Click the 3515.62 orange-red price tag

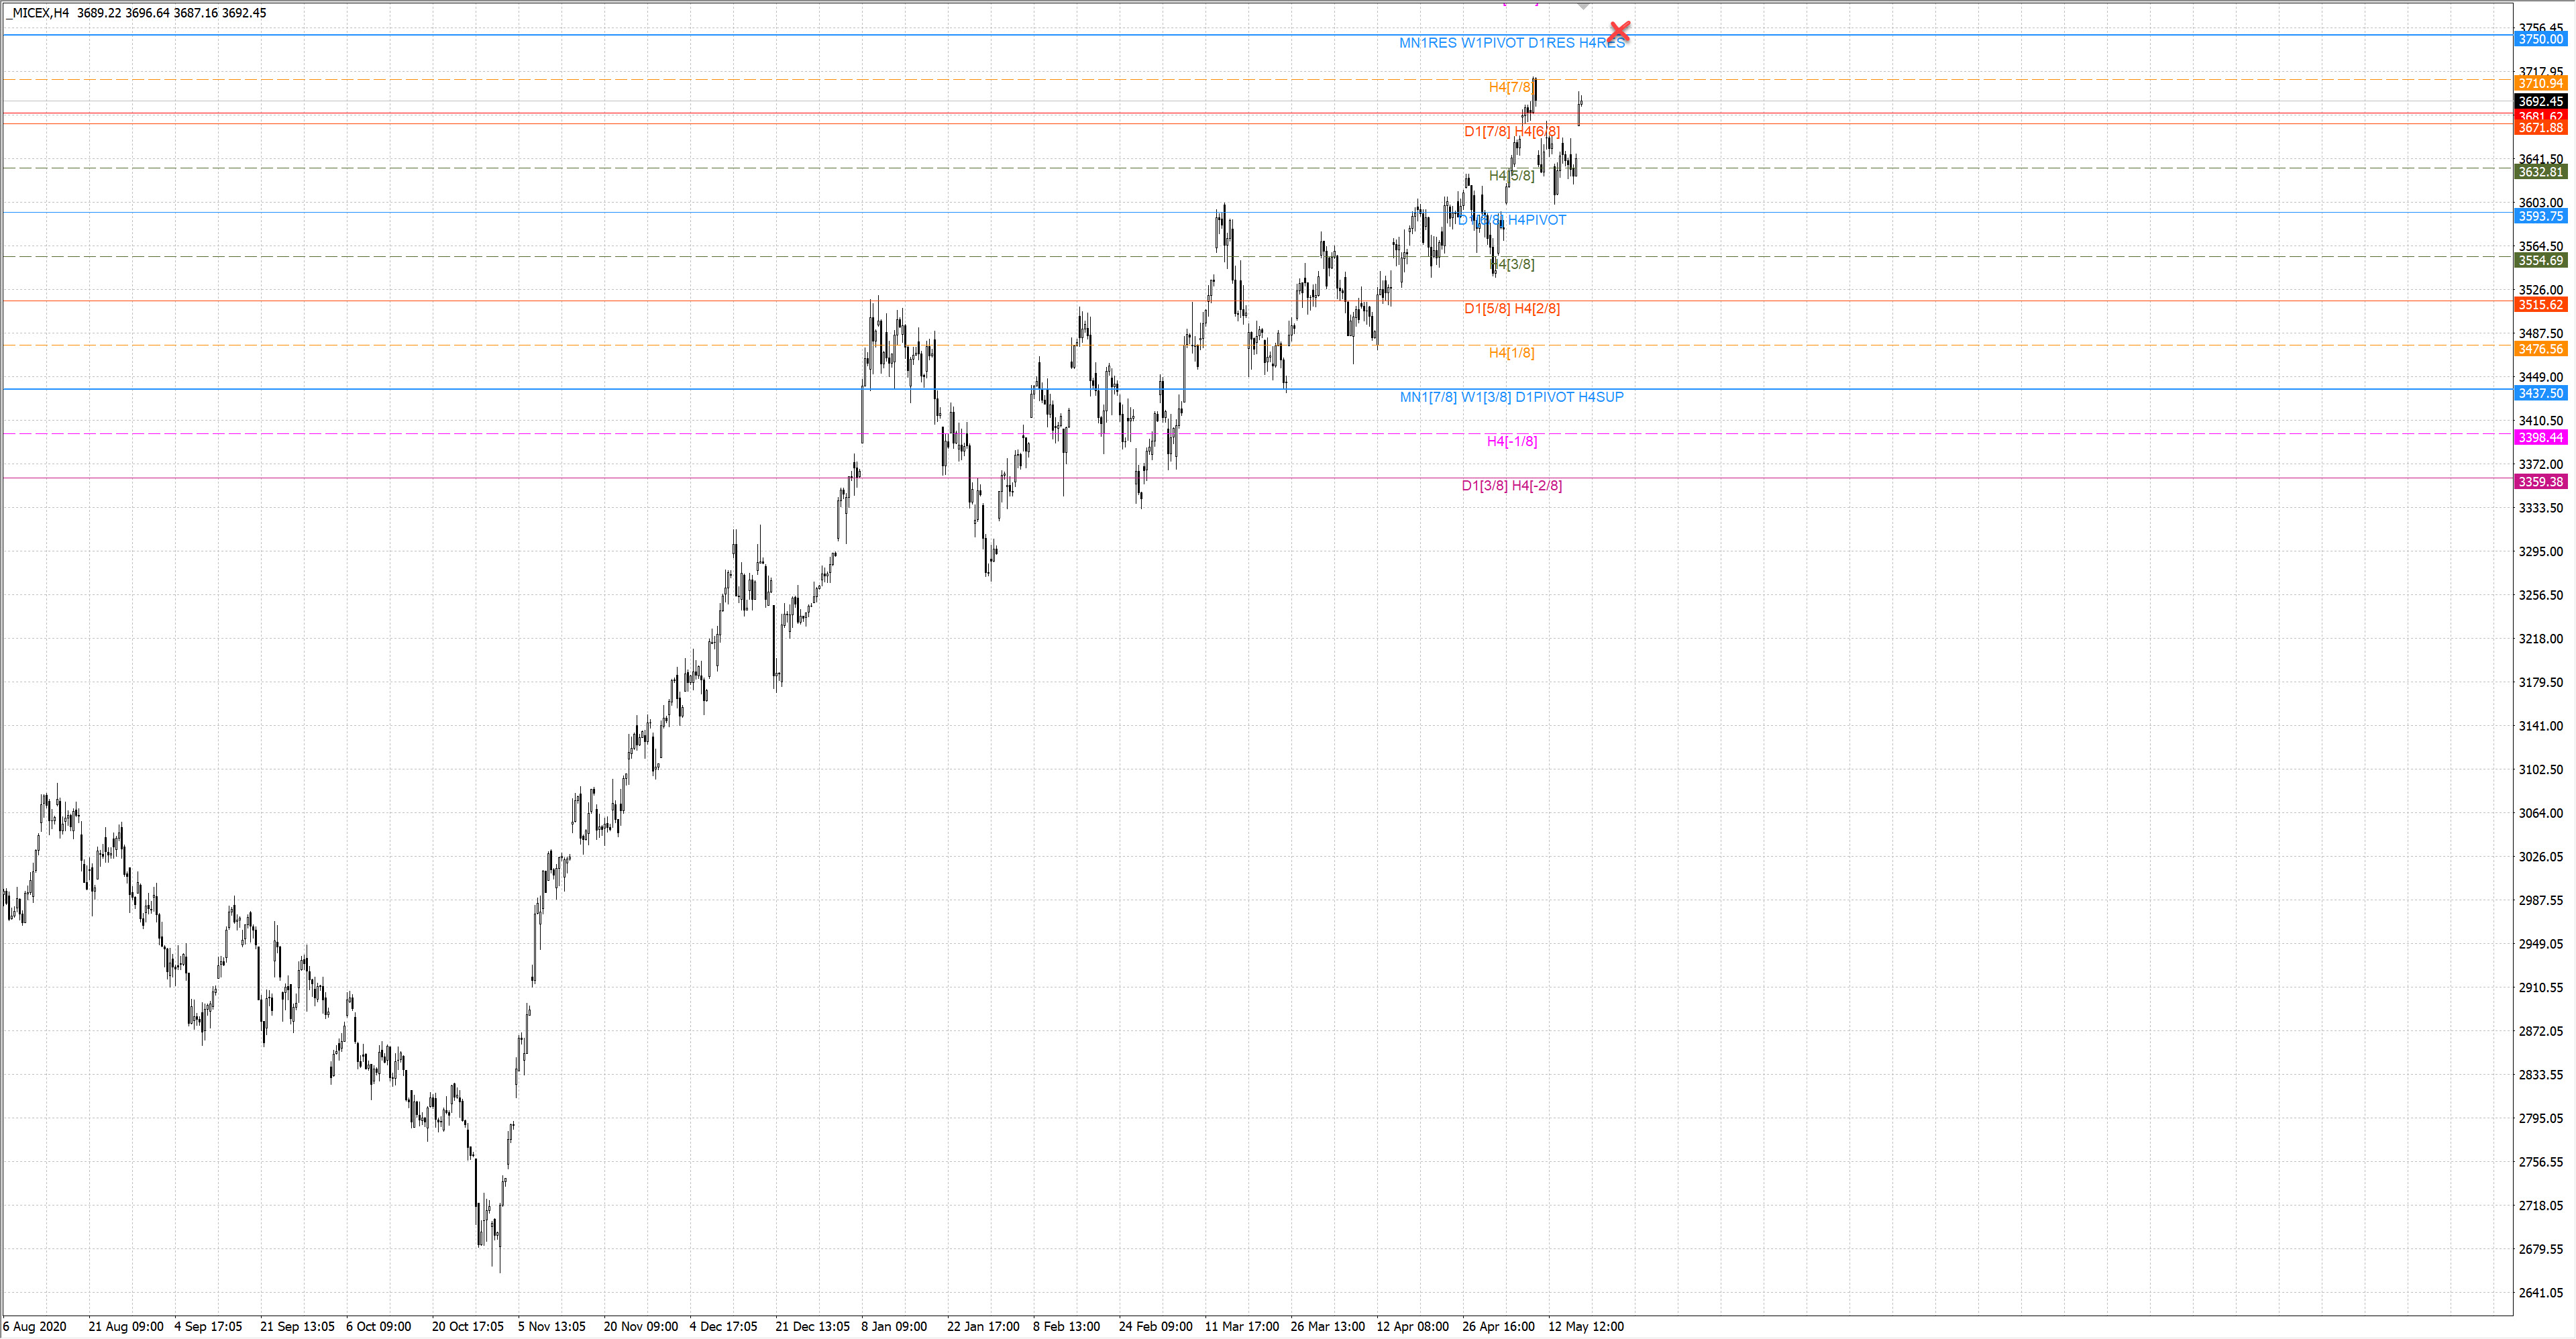coord(2540,305)
